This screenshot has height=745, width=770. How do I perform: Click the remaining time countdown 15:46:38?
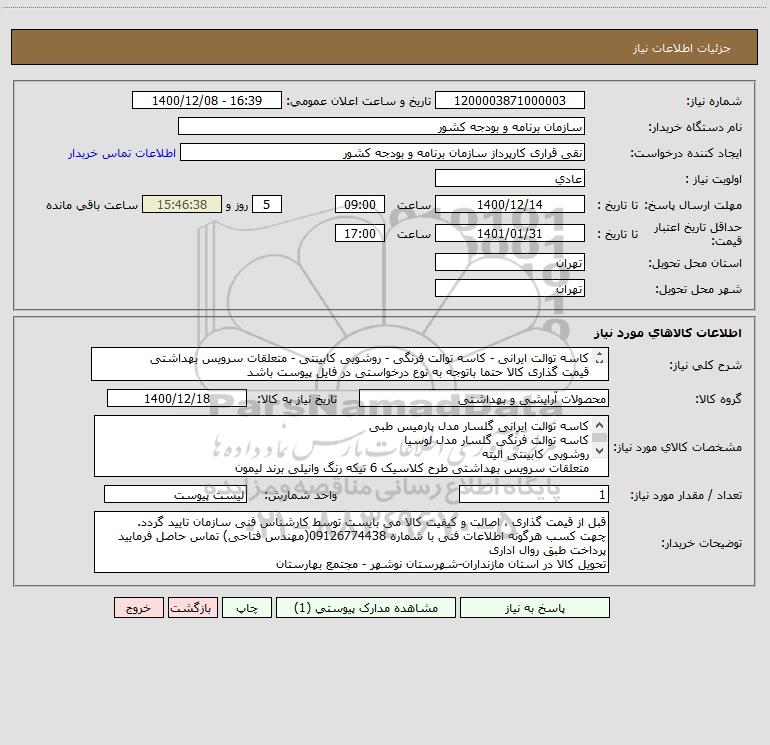tap(182, 204)
